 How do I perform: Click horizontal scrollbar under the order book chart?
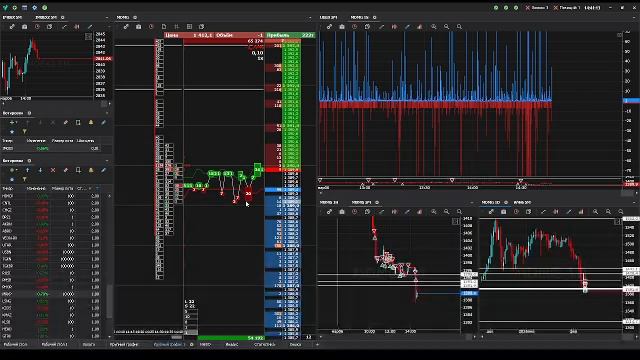[177, 338]
